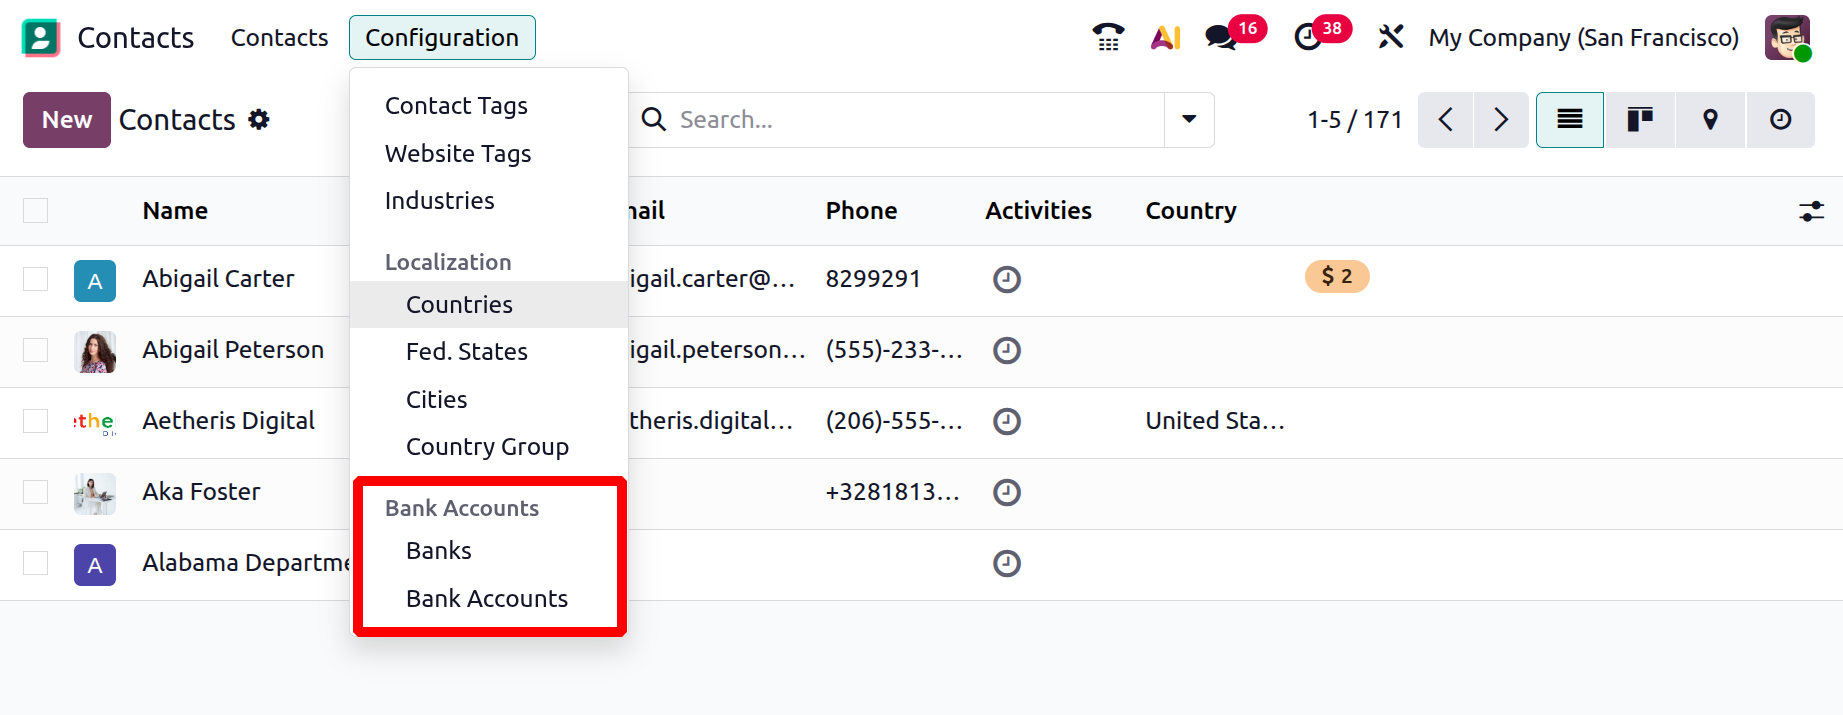Choose Bank Accounts menu entry
This screenshot has height=715, width=1843.
(487, 599)
